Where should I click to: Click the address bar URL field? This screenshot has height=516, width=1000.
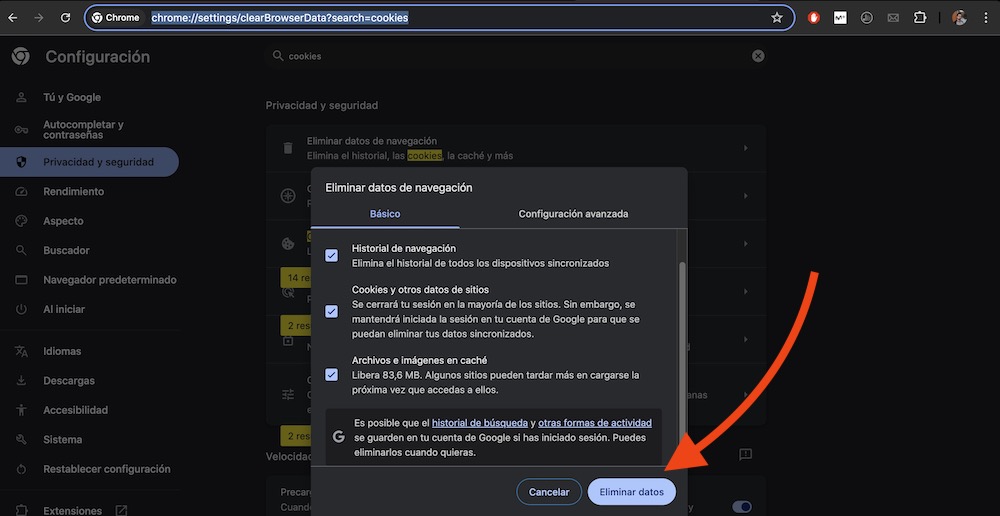coord(439,18)
